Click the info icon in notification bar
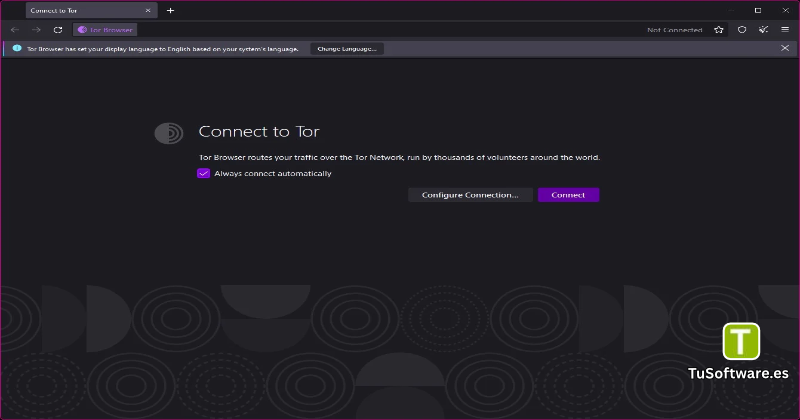Screen dimensions: 800x420 tap(17, 48)
